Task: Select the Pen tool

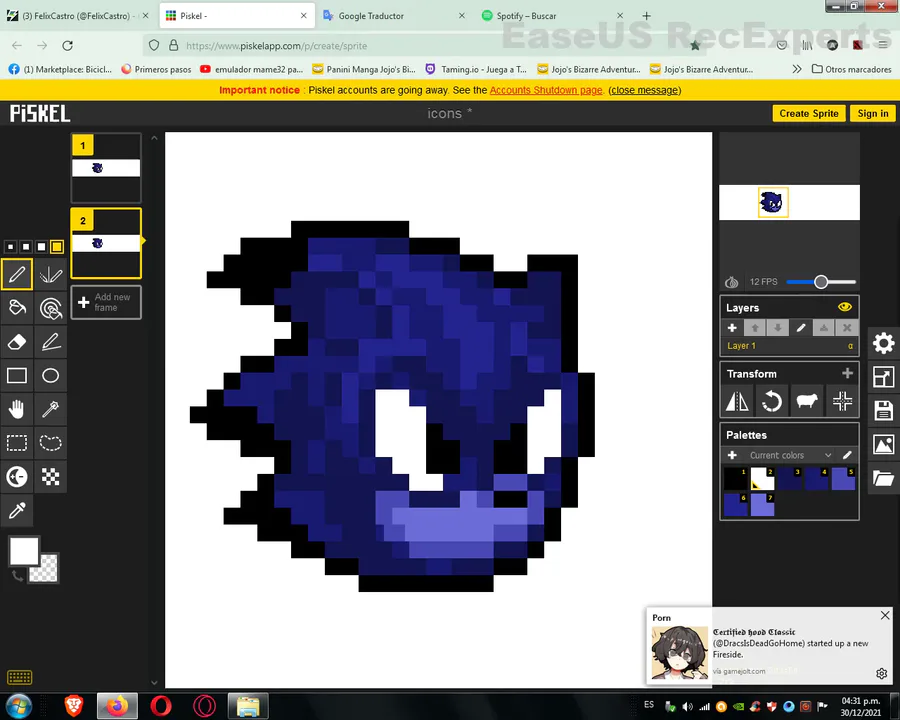Action: pyautogui.click(x=17, y=274)
